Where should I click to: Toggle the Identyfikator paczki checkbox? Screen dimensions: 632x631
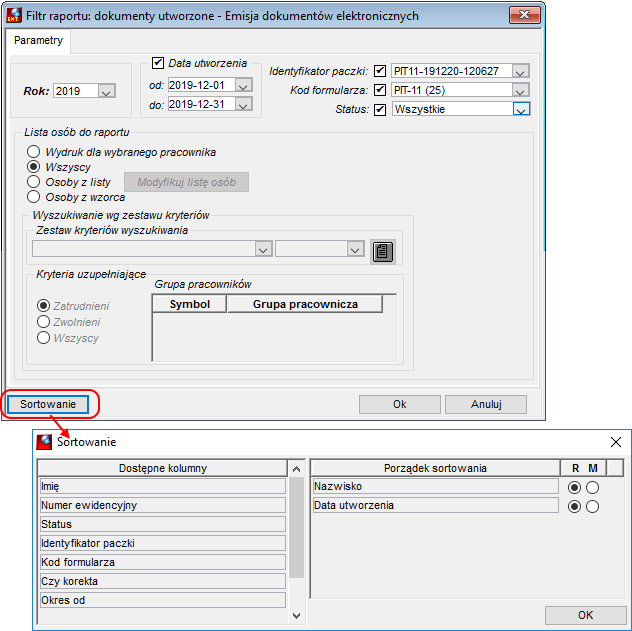point(380,71)
